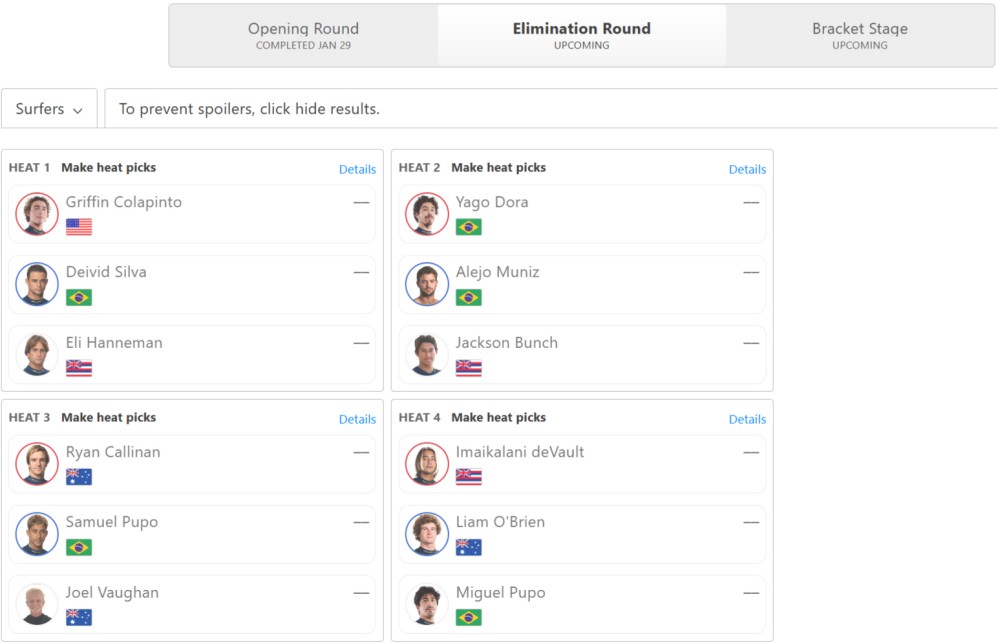Viewport: 998px width, 643px height.
Task: Select Yago Dora's profile picture
Action: tap(427, 214)
